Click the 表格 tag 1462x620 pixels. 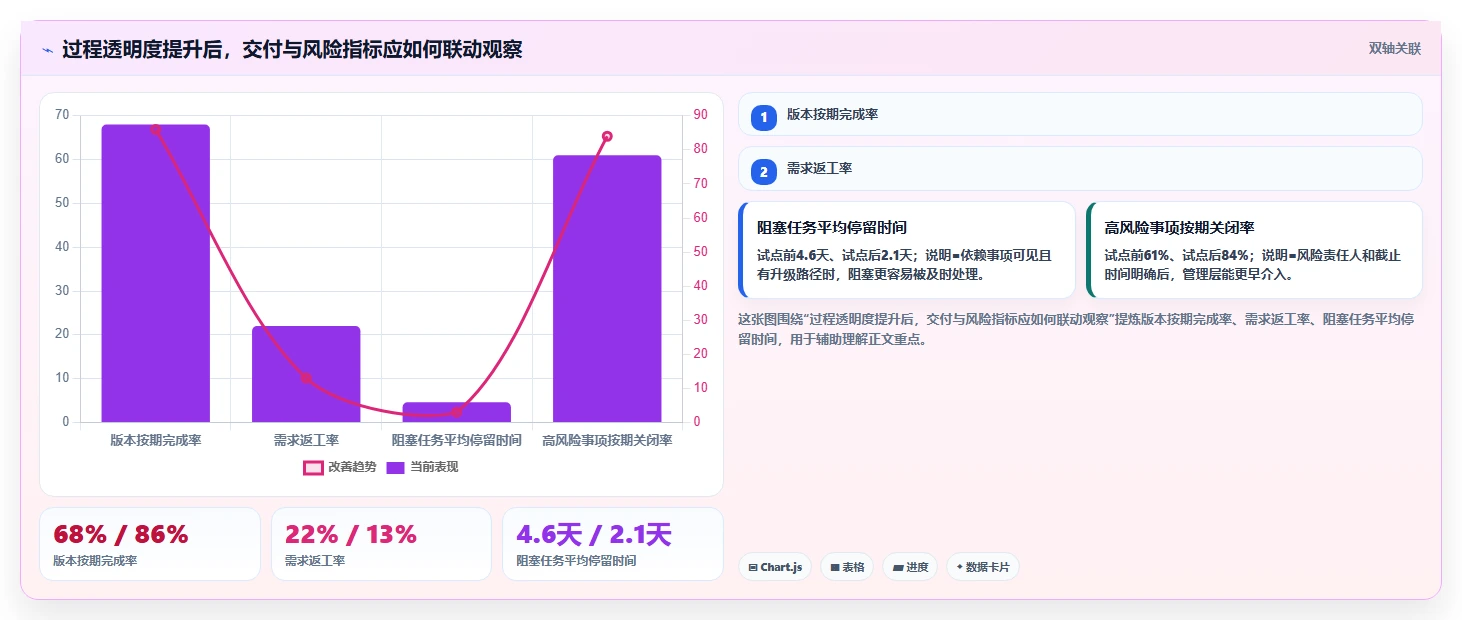pos(847,567)
